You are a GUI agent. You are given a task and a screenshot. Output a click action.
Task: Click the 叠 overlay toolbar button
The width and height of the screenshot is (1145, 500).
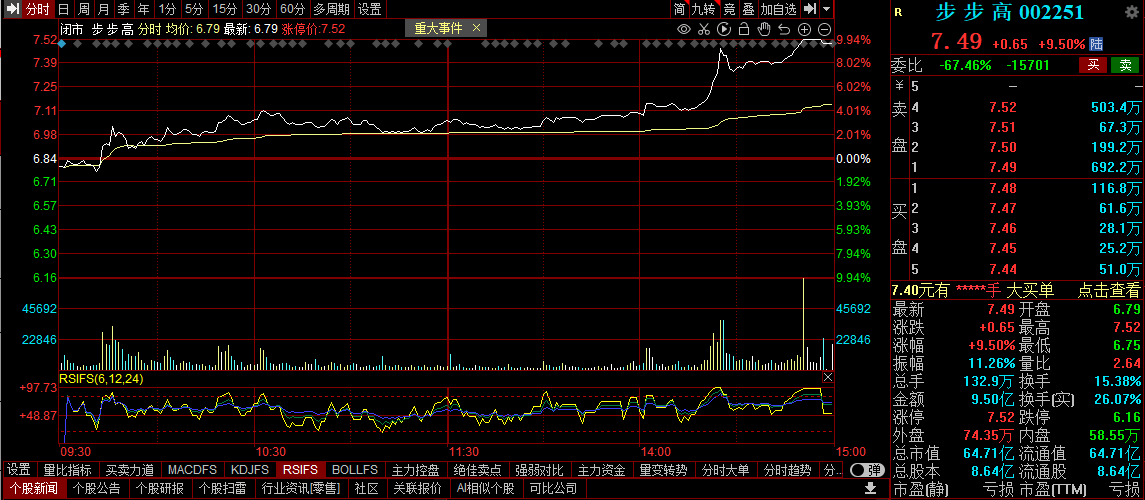pyautogui.click(x=748, y=9)
